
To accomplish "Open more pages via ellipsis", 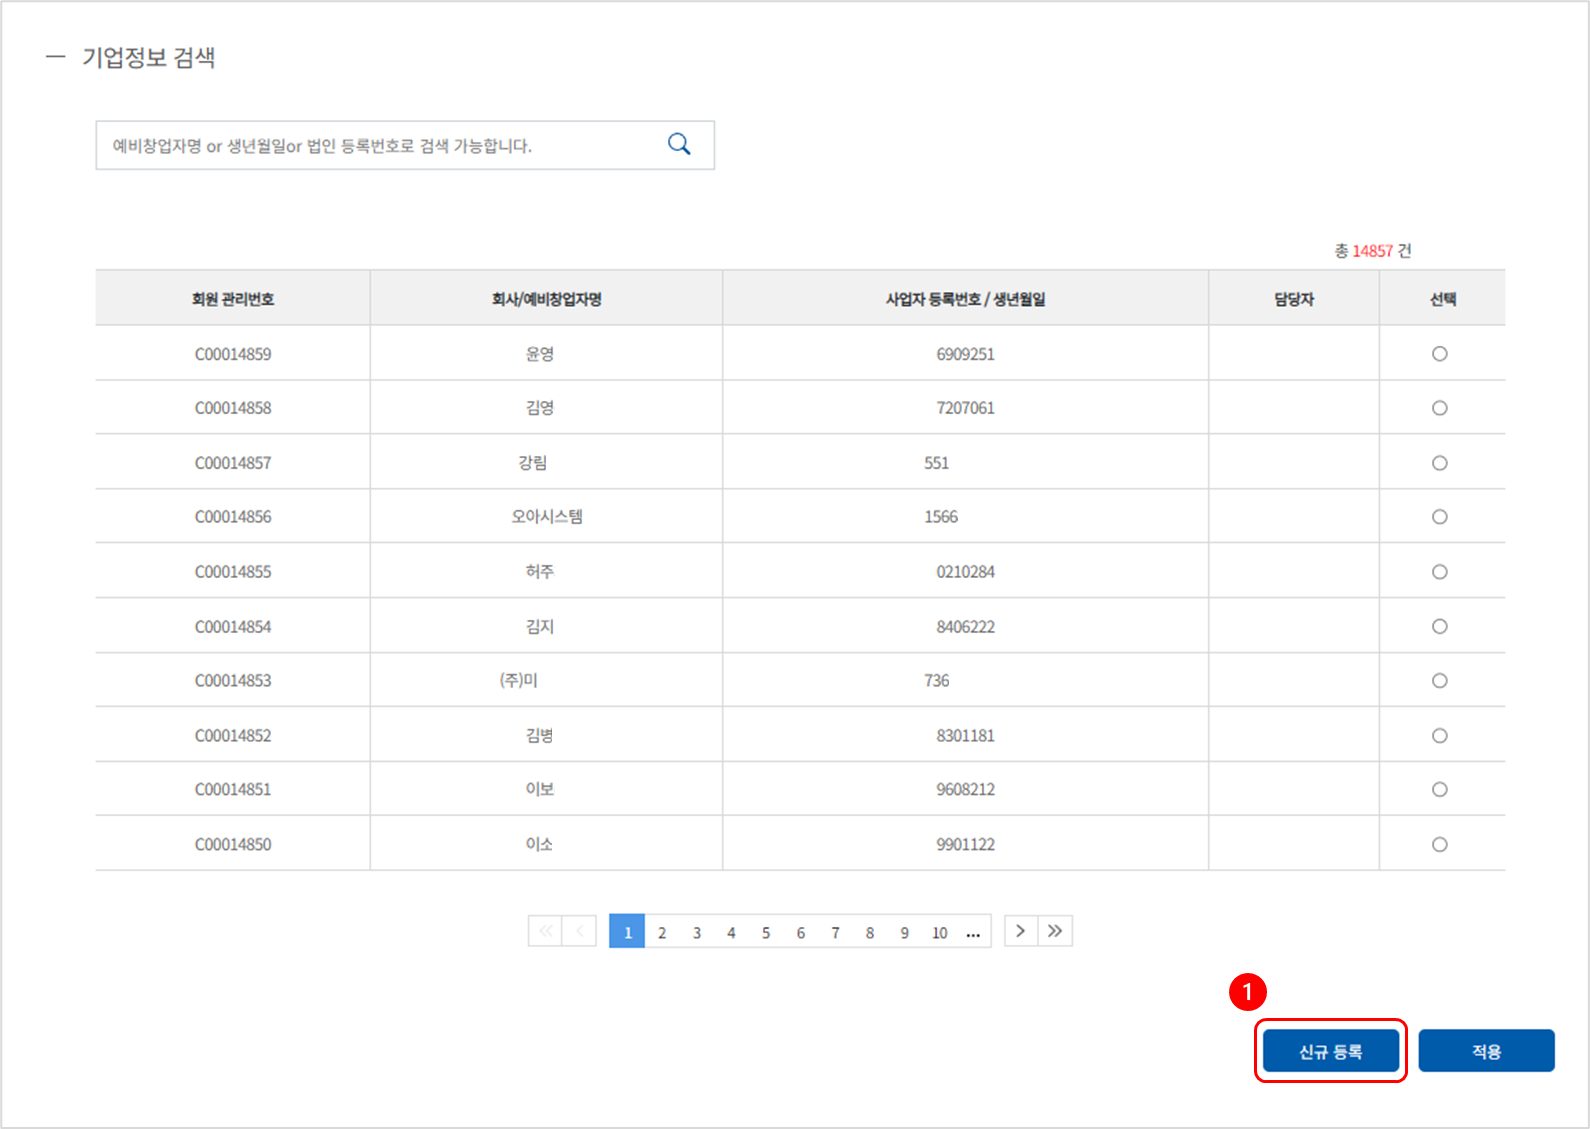I will [973, 933].
